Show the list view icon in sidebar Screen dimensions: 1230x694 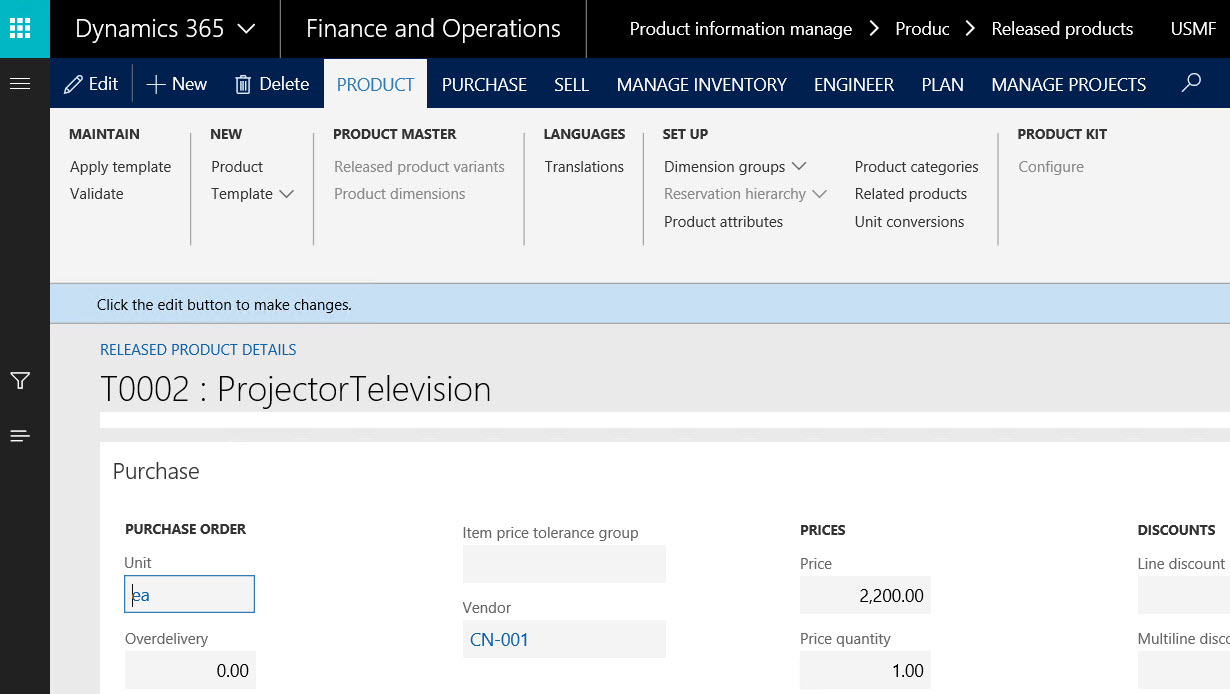click(x=20, y=436)
